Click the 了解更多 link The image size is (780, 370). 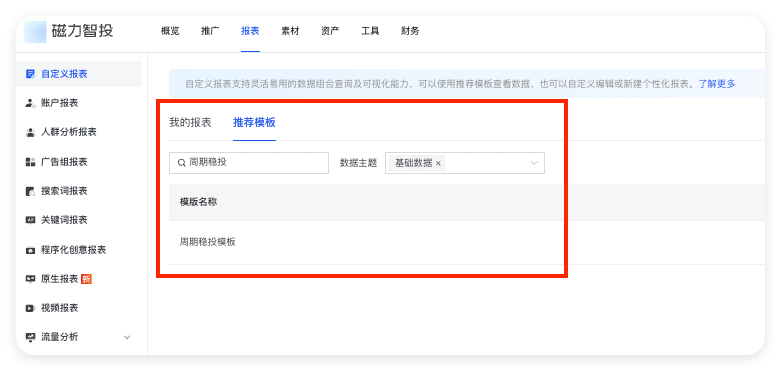tap(717, 84)
